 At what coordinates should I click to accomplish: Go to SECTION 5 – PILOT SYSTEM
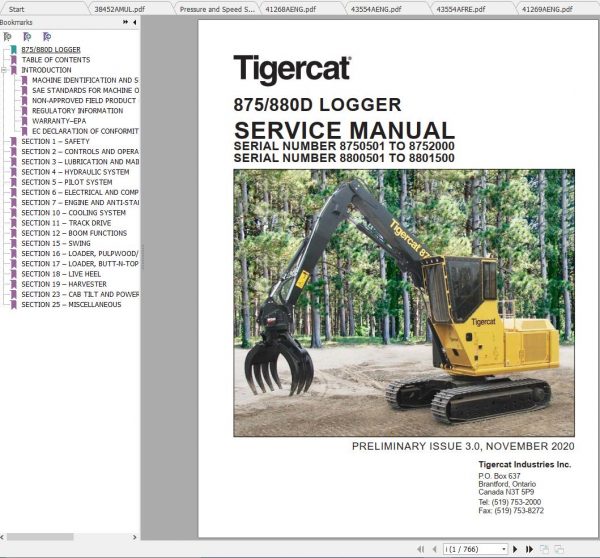click(x=67, y=182)
